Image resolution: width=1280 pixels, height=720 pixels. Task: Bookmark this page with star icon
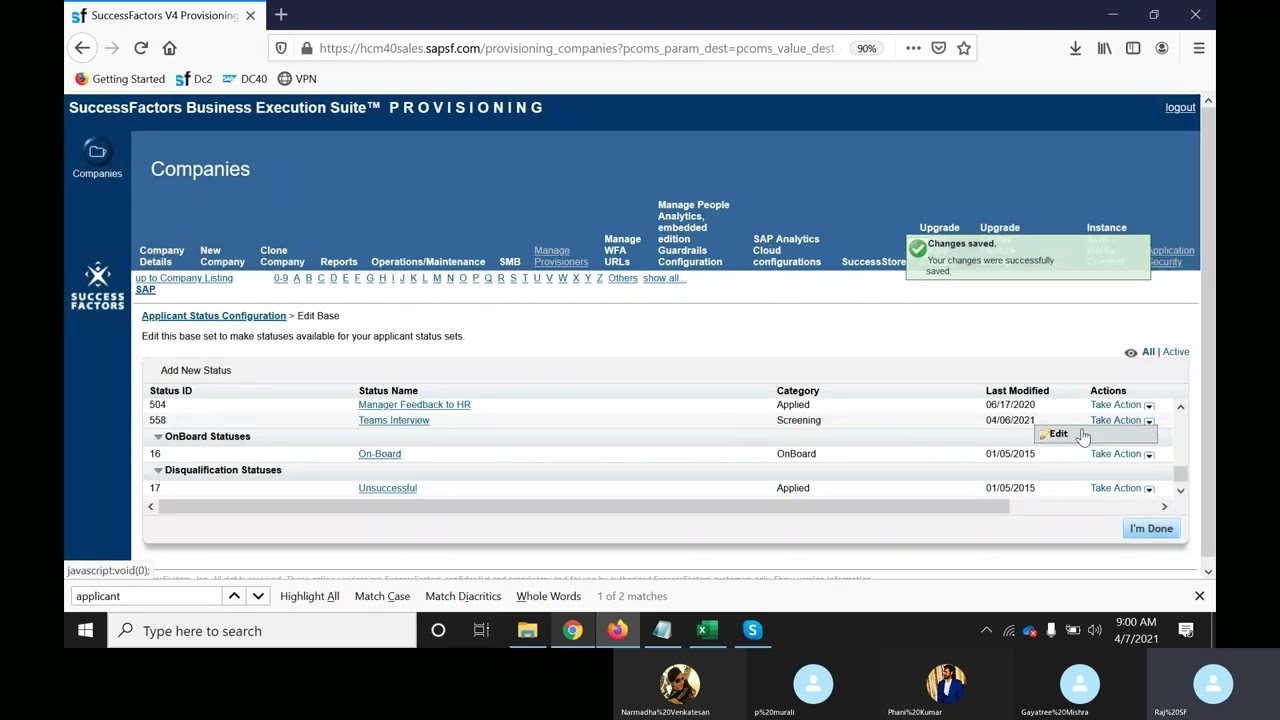(964, 48)
